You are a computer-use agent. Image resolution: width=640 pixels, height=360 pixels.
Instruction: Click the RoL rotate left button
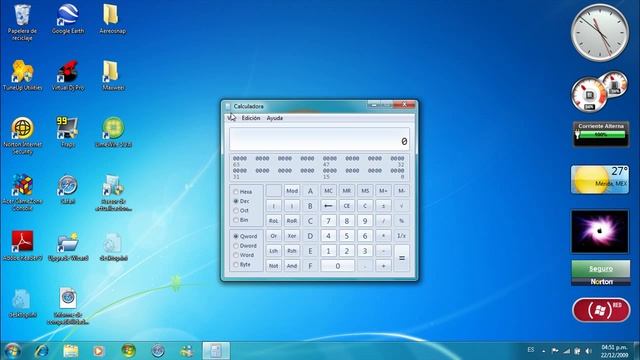click(273, 221)
